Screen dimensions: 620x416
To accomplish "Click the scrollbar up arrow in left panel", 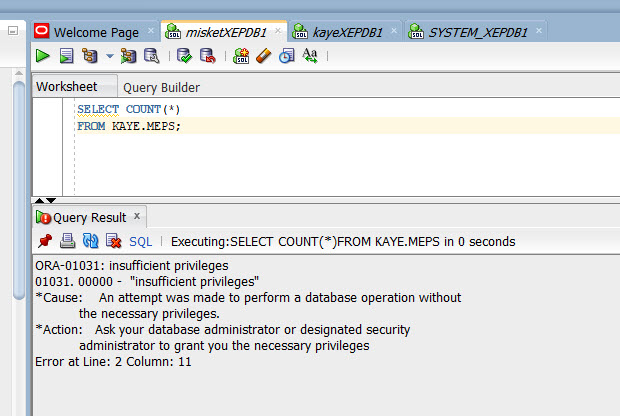I will (x=19, y=73).
